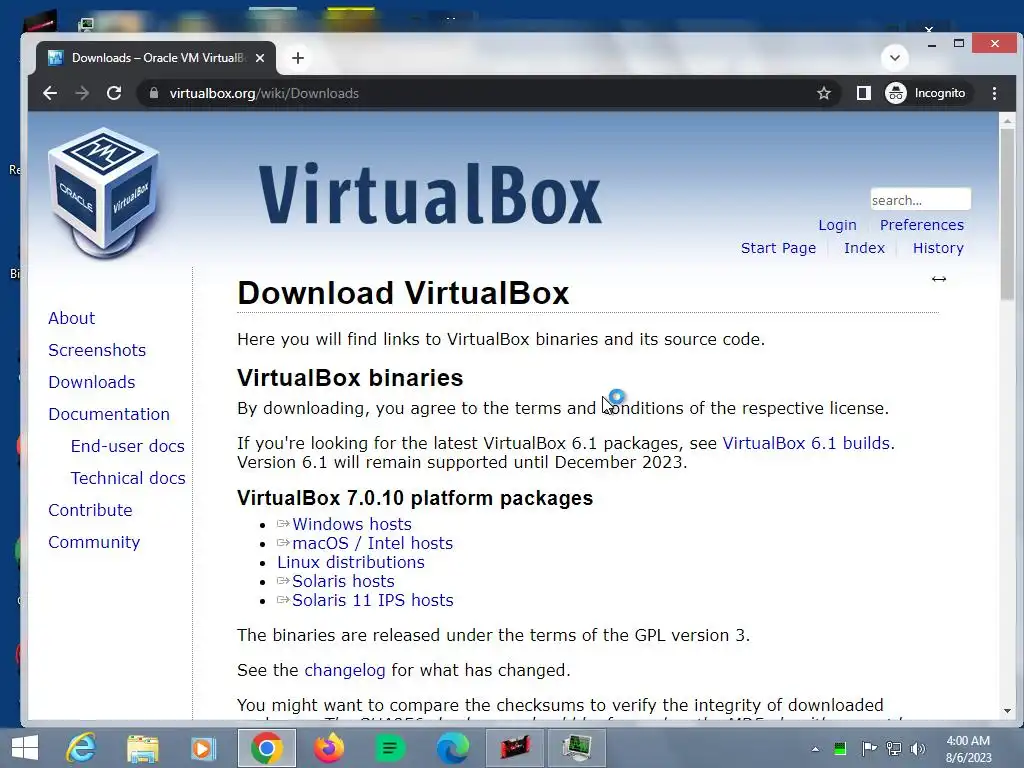Expand the tab search dropdown arrow
Image resolution: width=1024 pixels, height=768 pixels.
[x=895, y=57]
